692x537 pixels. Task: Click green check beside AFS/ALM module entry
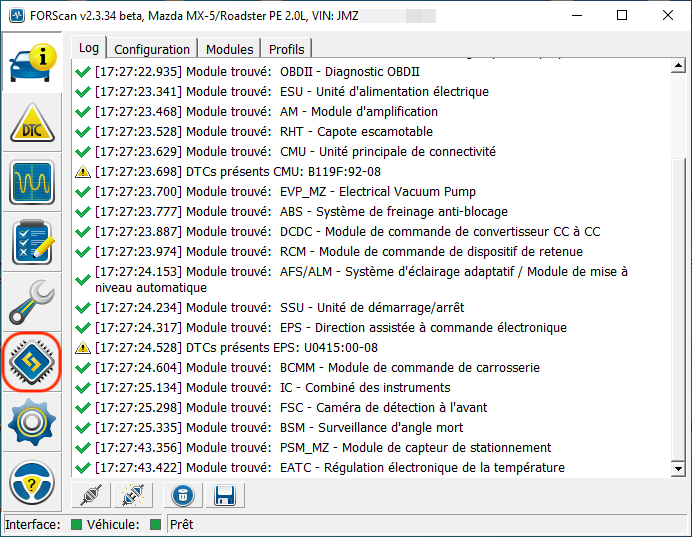(83, 280)
